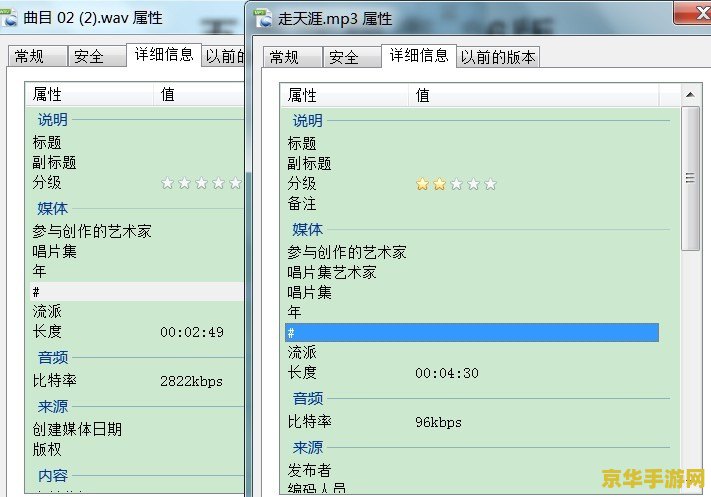The image size is (711, 497).
Task: Select # row in wav window
Action: click(x=137, y=292)
